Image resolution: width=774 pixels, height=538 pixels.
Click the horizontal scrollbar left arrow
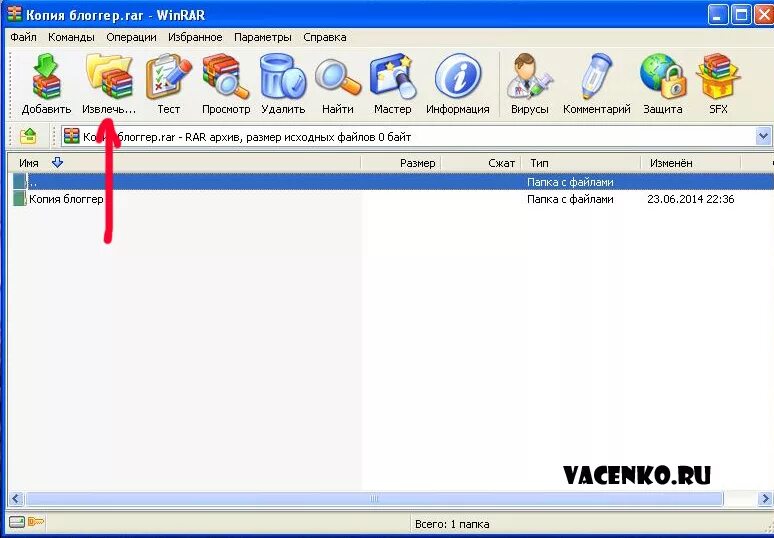click(x=16, y=499)
